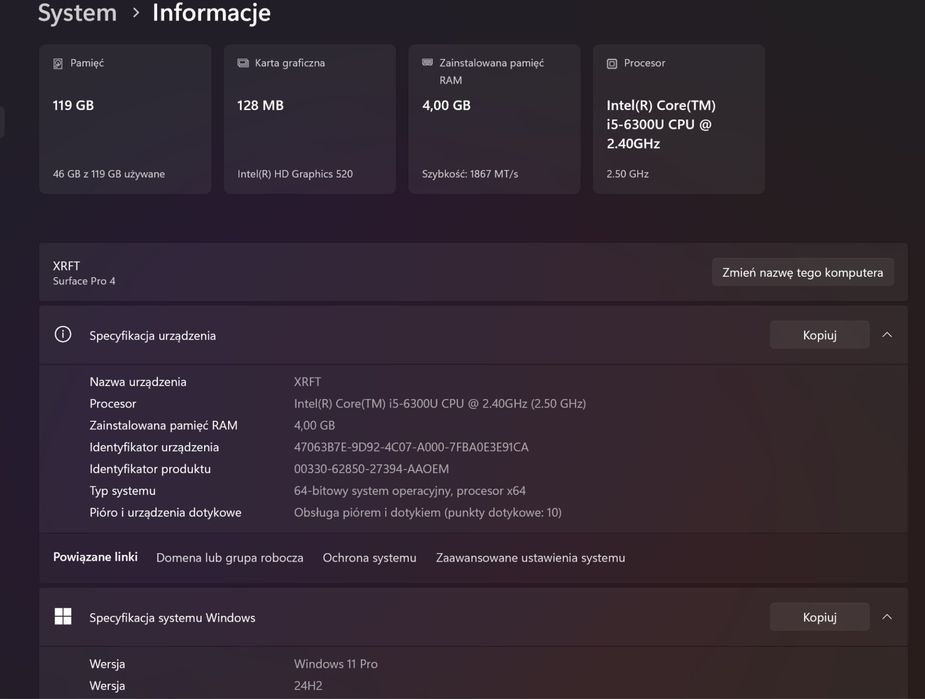Open Domena lub grupa robocza link
This screenshot has width=925, height=699.
(229, 557)
